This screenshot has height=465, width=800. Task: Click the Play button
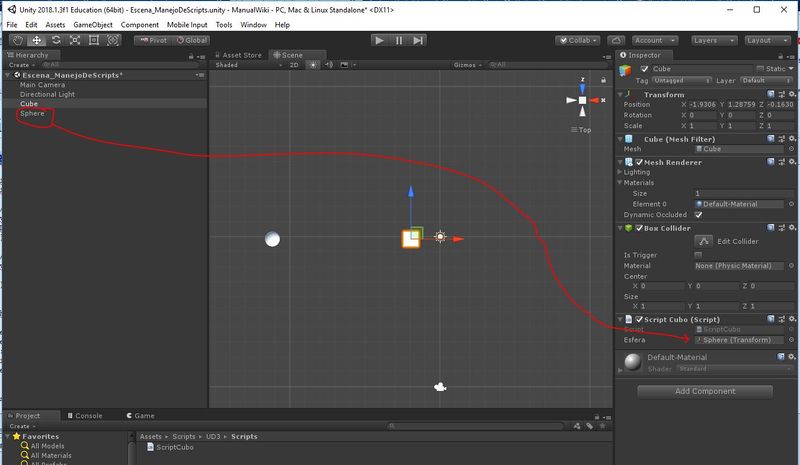point(379,40)
